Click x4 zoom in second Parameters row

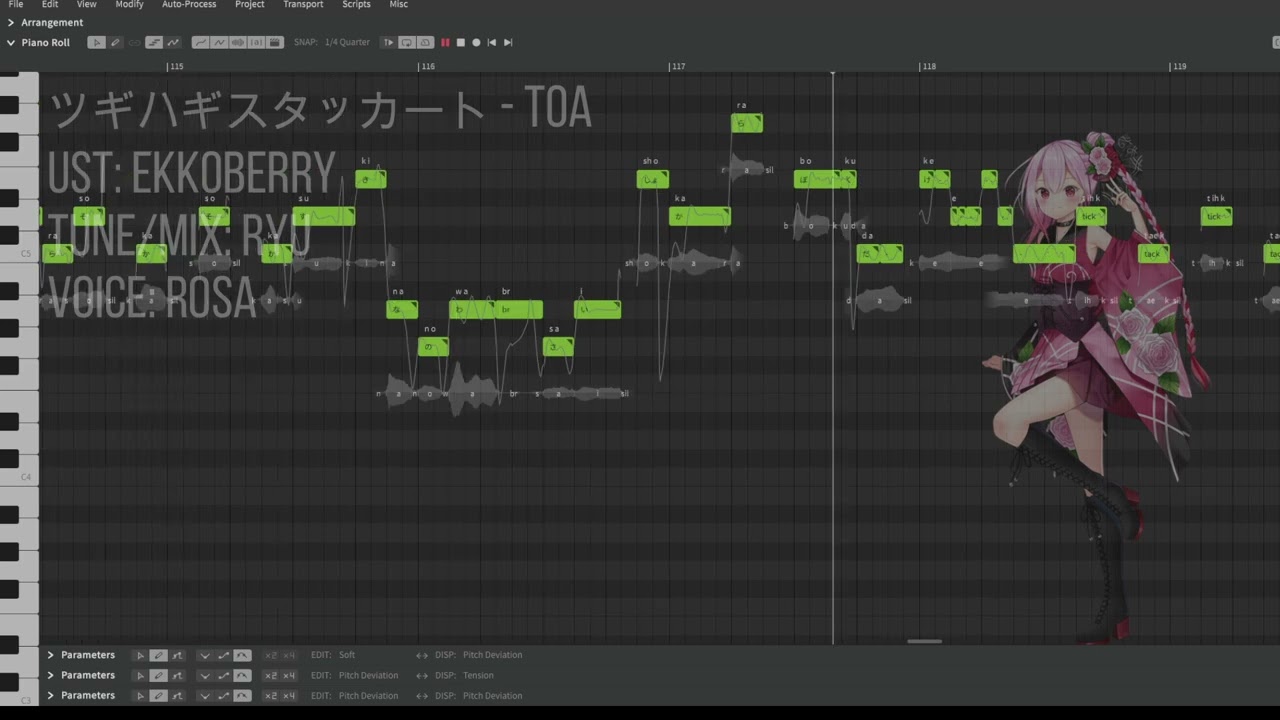point(289,675)
